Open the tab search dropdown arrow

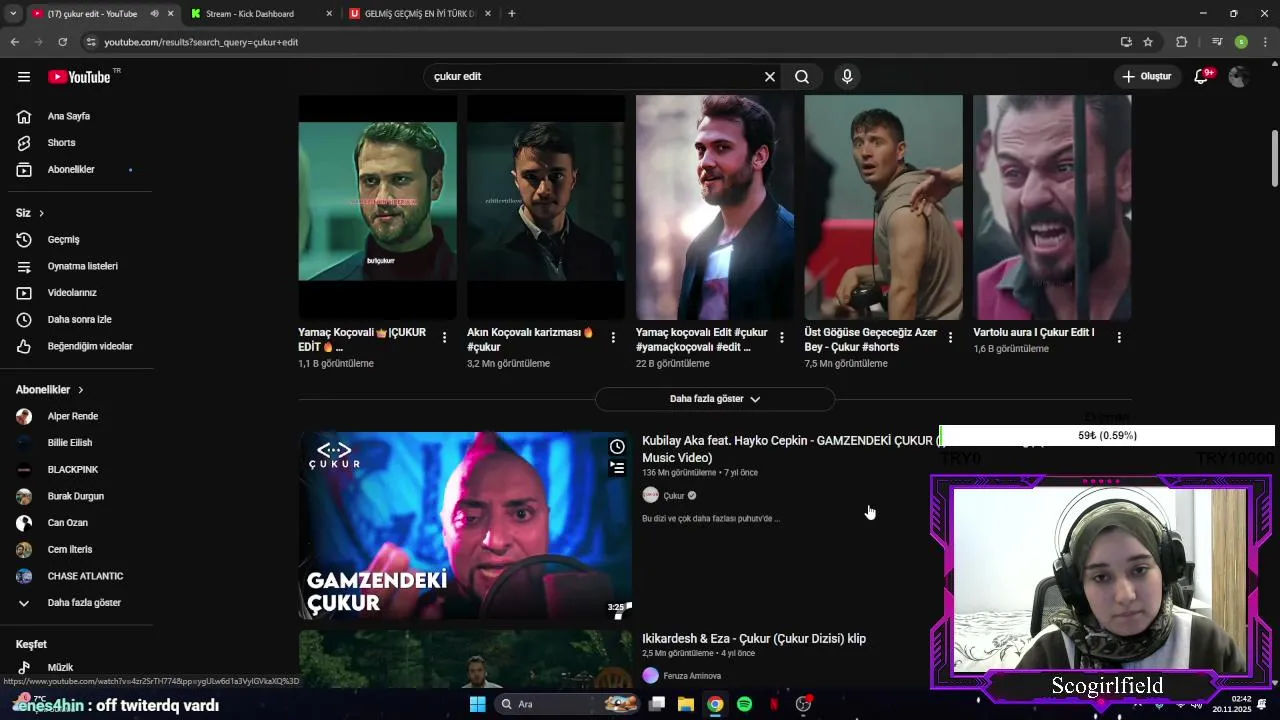click(x=13, y=14)
